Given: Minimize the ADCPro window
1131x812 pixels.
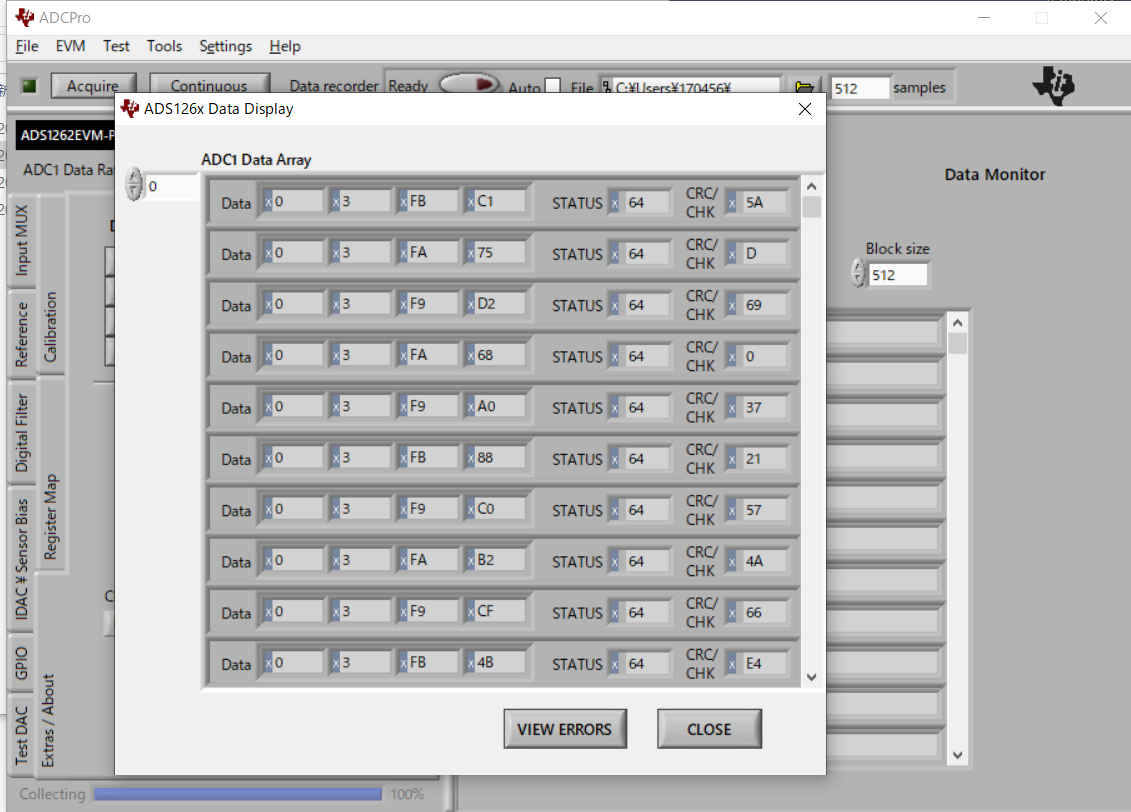Looking at the screenshot, I should point(984,18).
